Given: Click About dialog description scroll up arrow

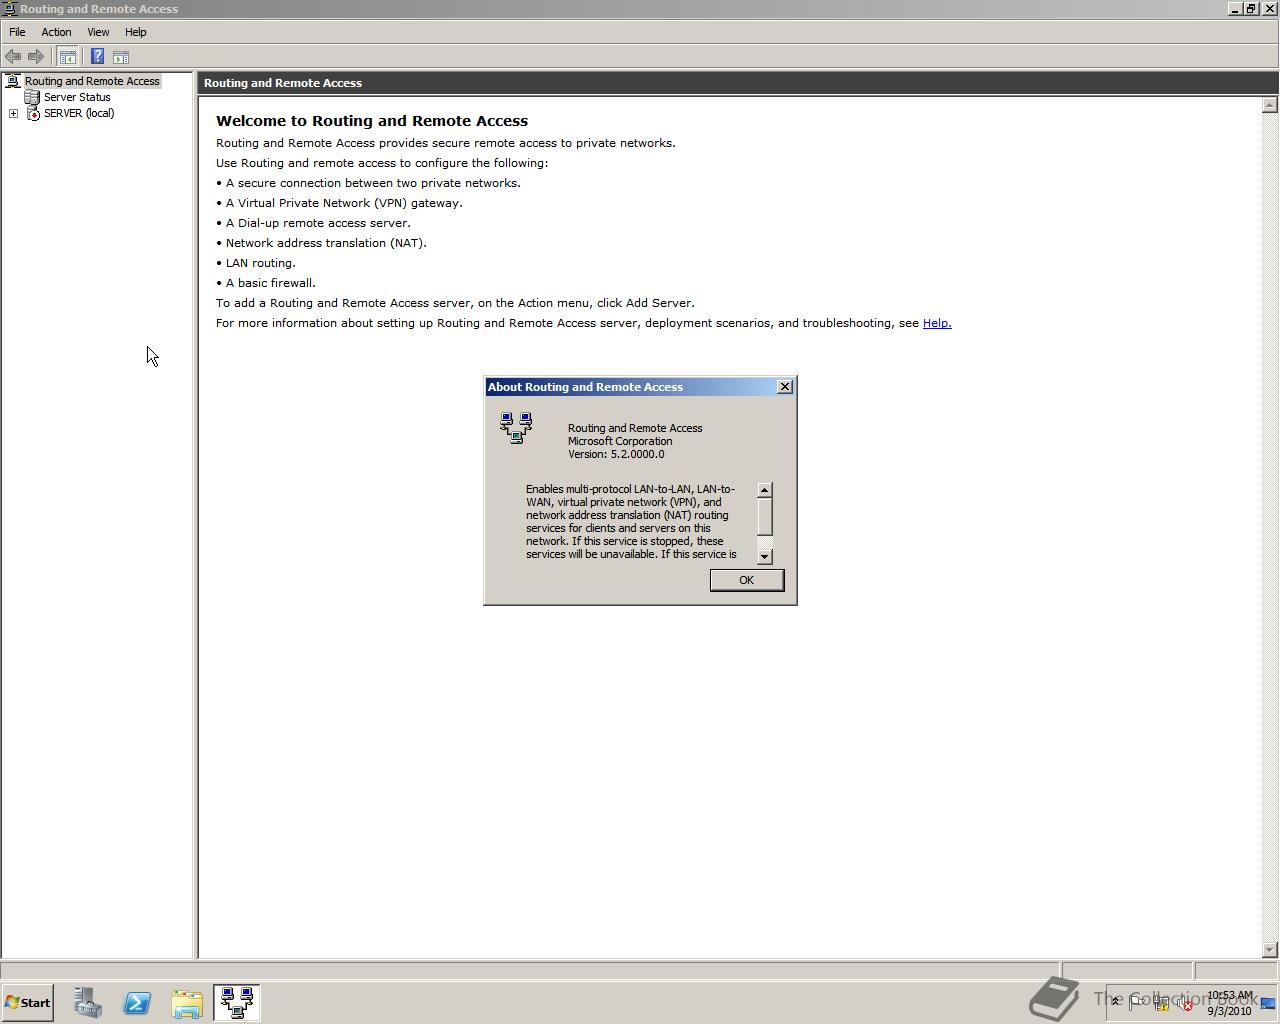Looking at the screenshot, I should pyautogui.click(x=765, y=490).
